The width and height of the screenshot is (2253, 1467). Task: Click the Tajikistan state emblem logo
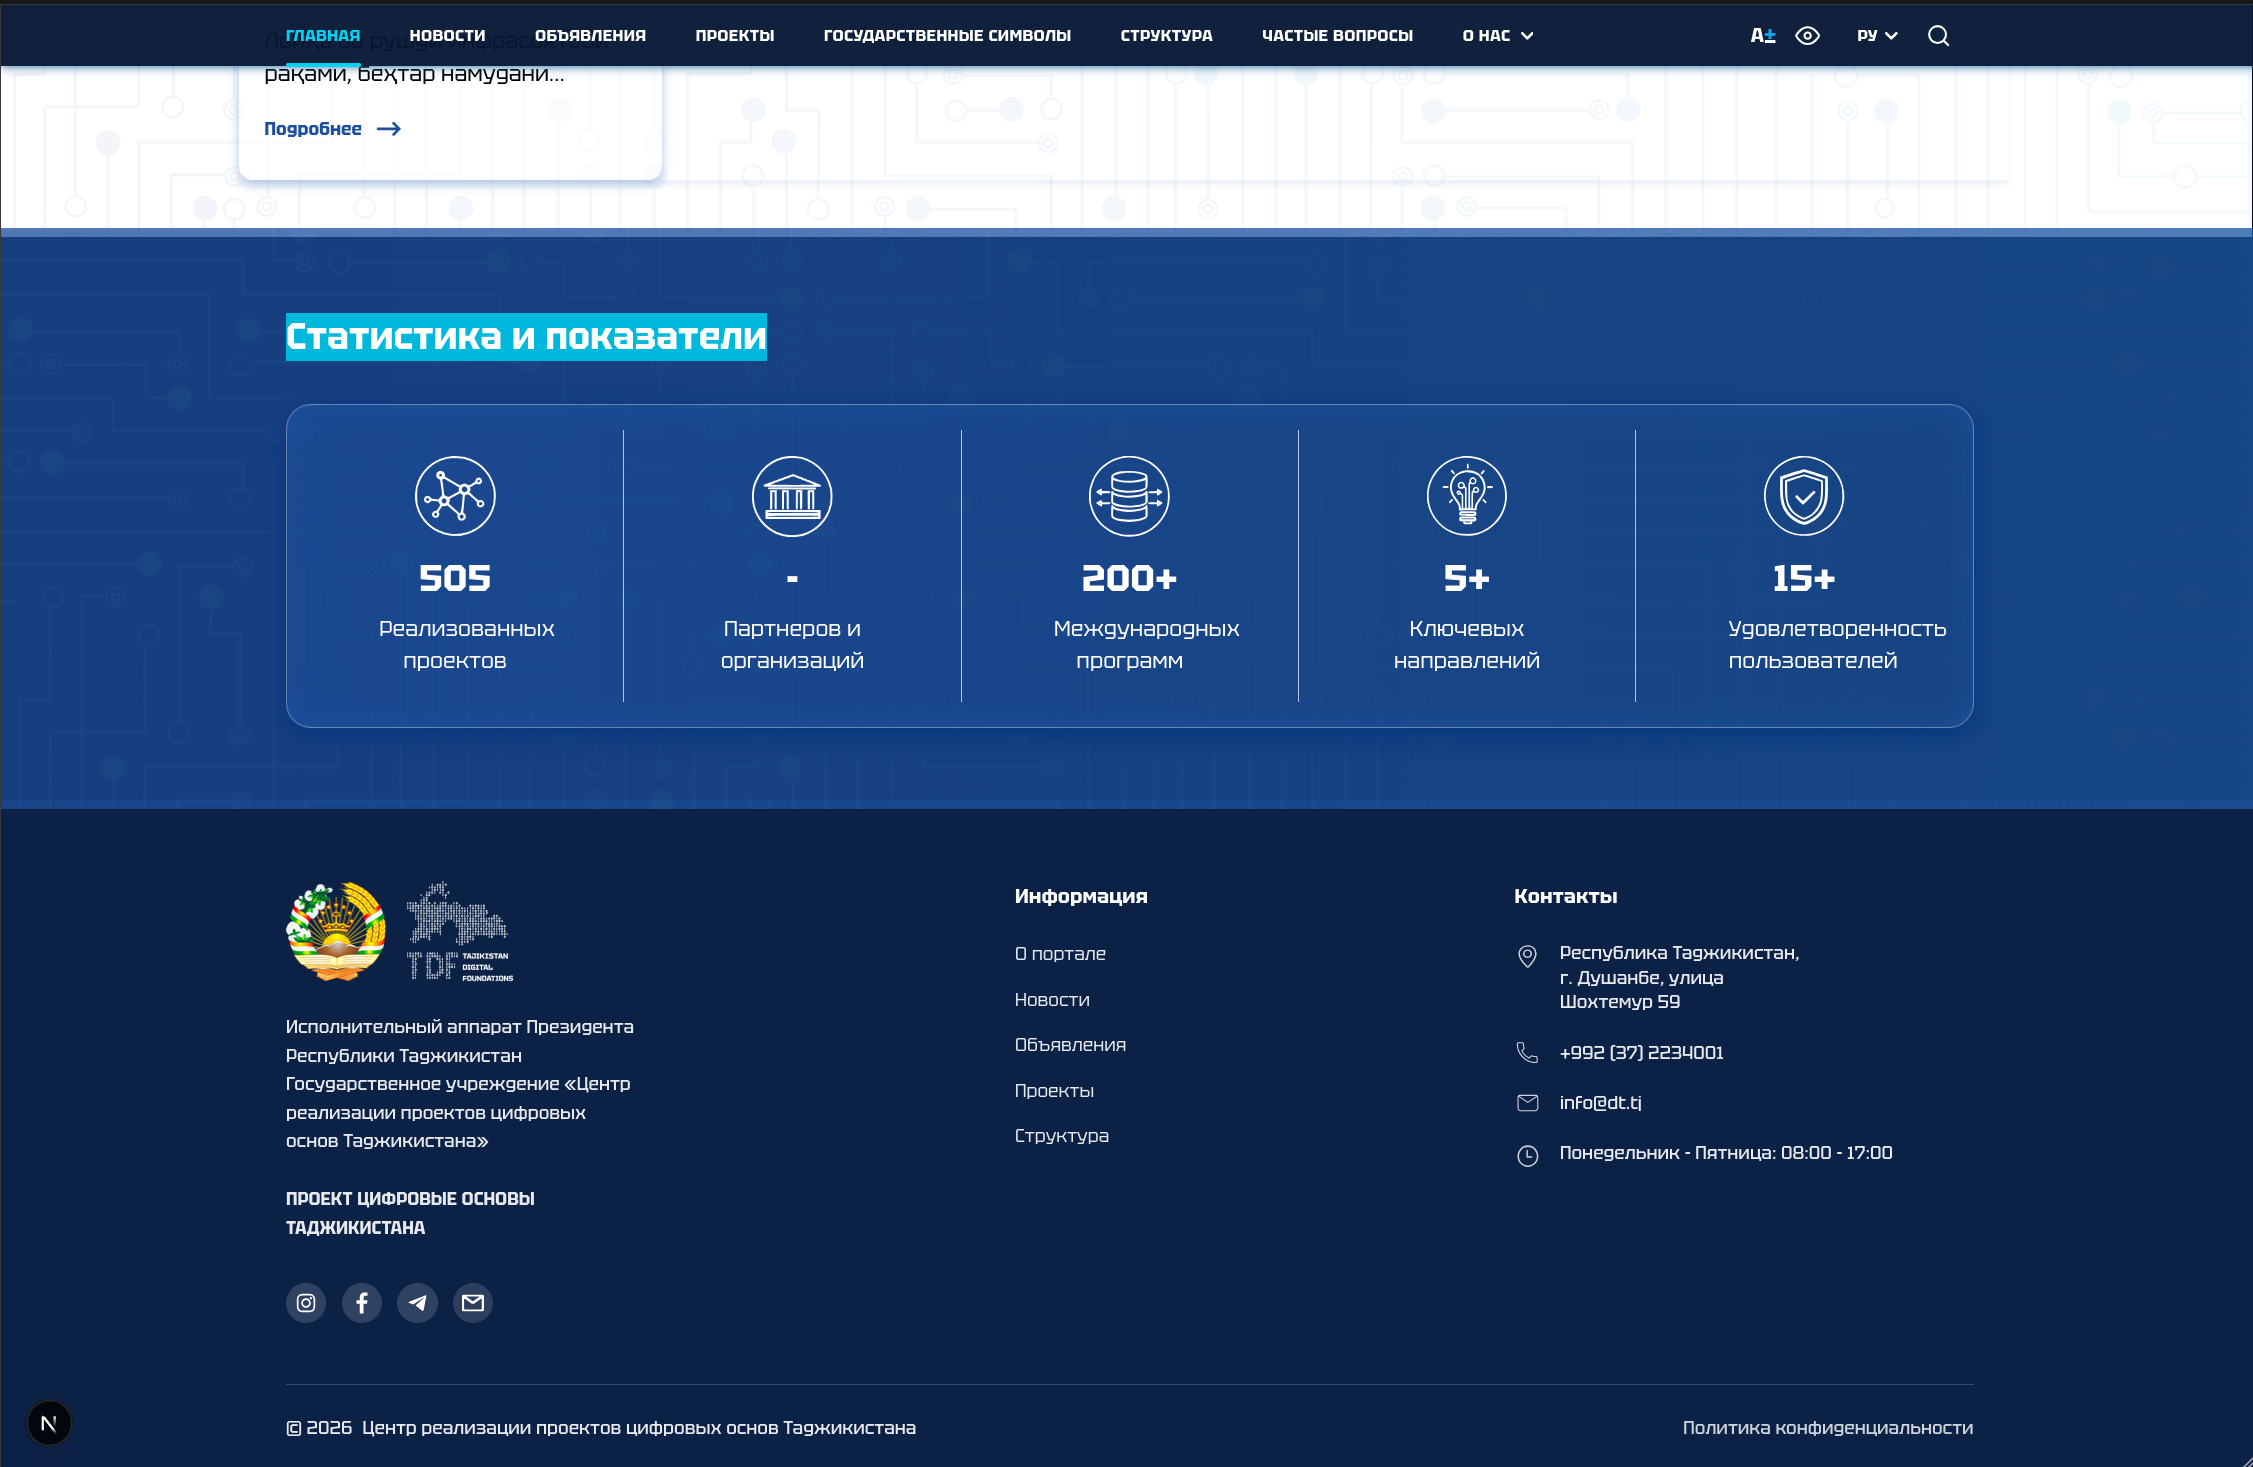pos(336,931)
